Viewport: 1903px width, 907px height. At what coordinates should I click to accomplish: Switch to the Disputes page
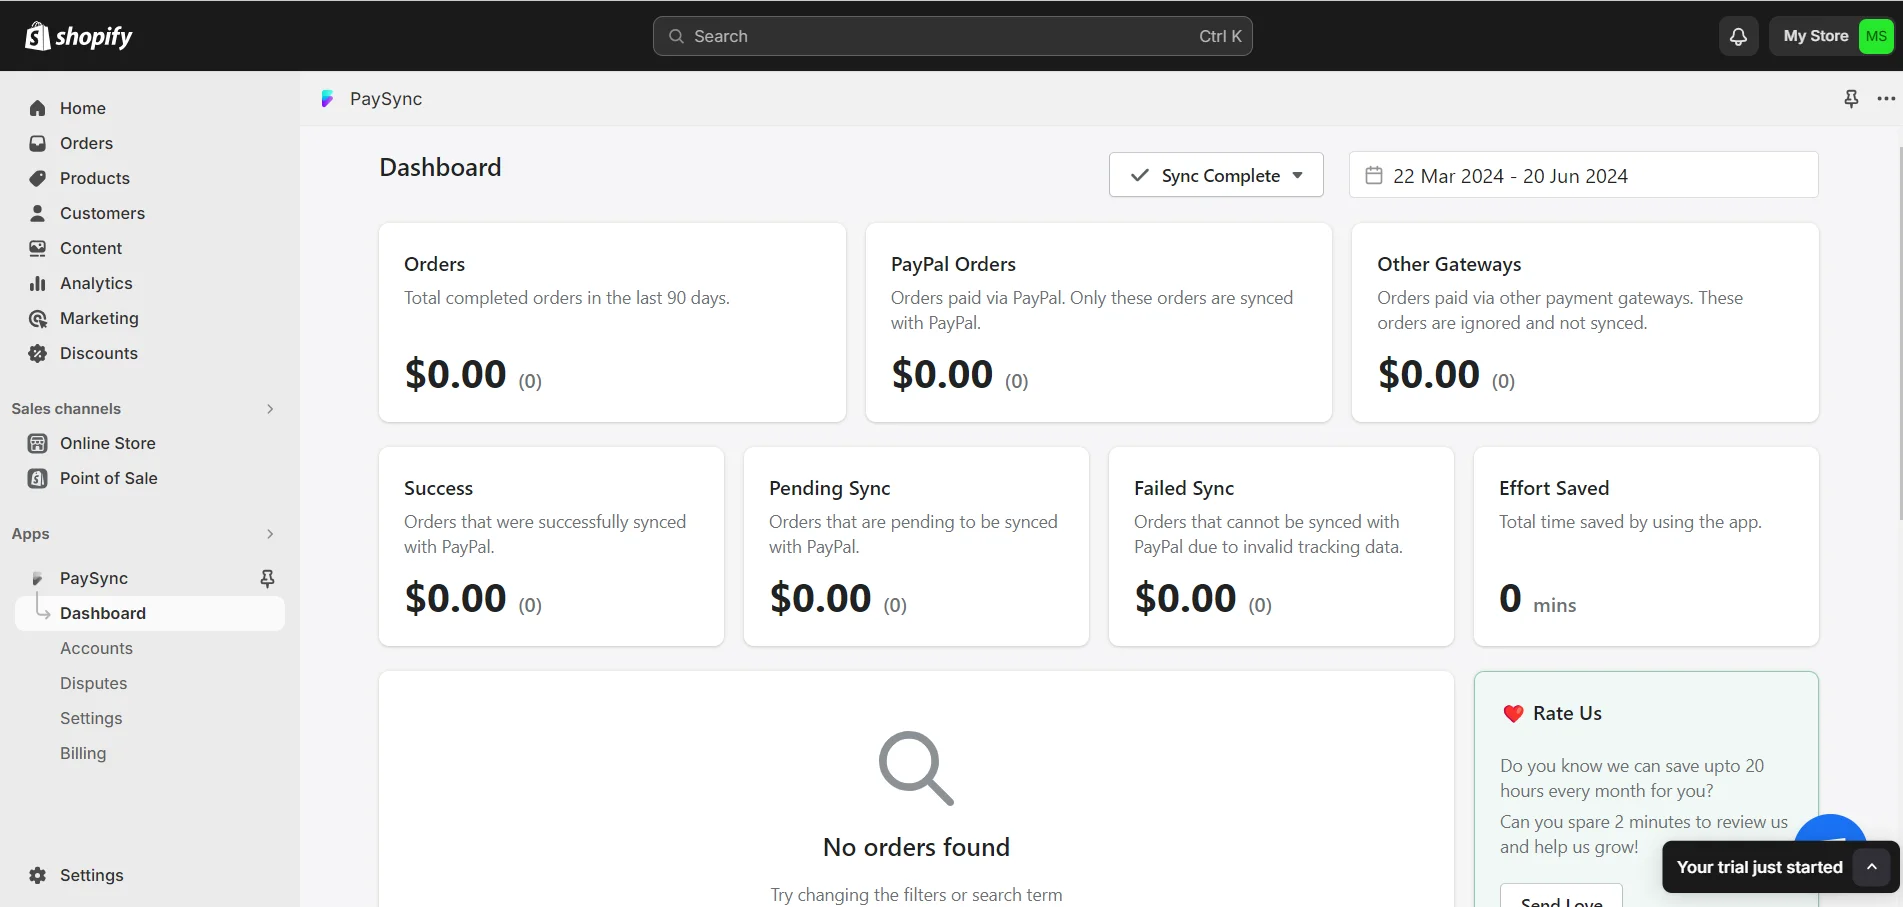point(93,683)
